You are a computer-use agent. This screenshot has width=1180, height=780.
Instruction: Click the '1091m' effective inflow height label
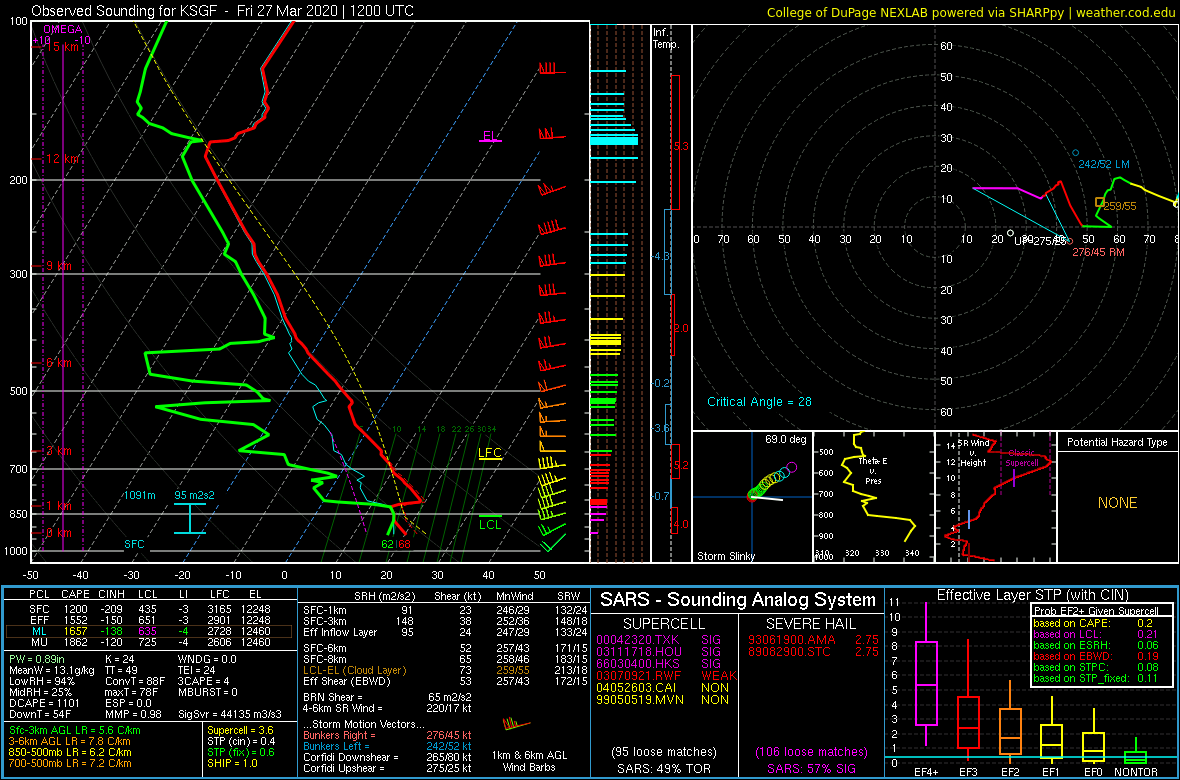coord(140,495)
